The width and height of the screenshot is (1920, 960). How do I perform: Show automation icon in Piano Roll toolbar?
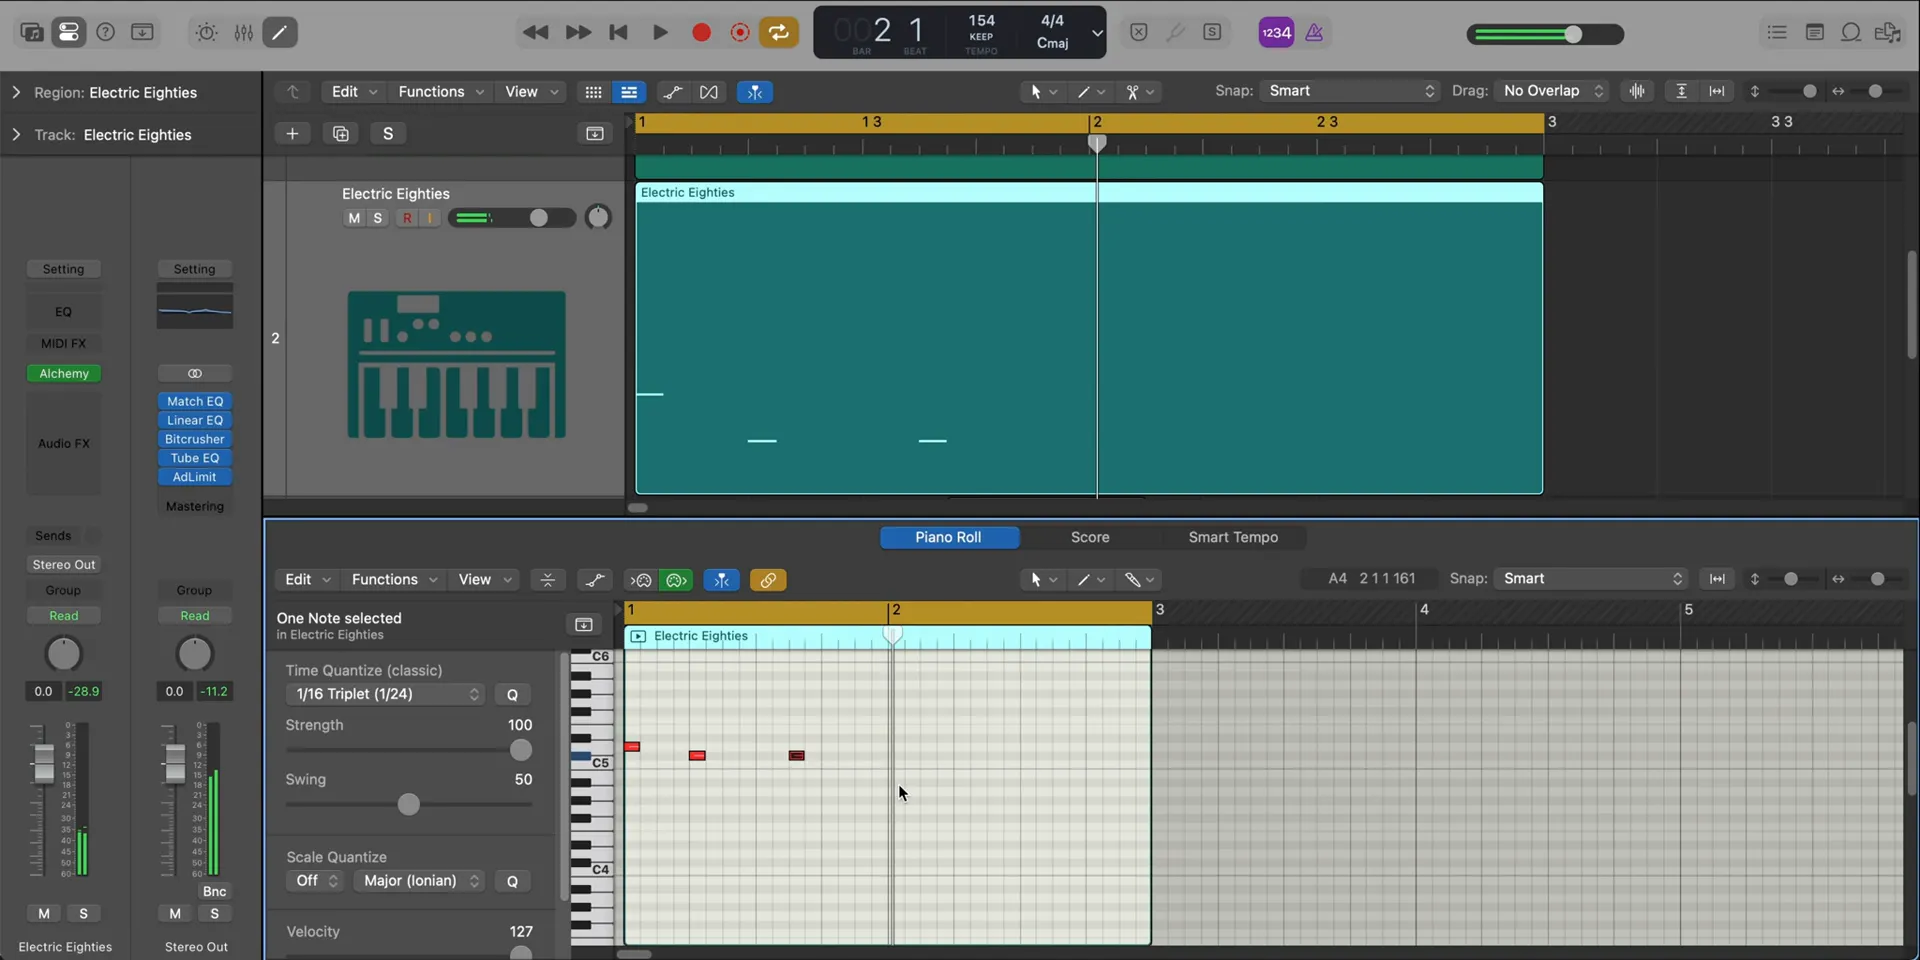coord(595,580)
